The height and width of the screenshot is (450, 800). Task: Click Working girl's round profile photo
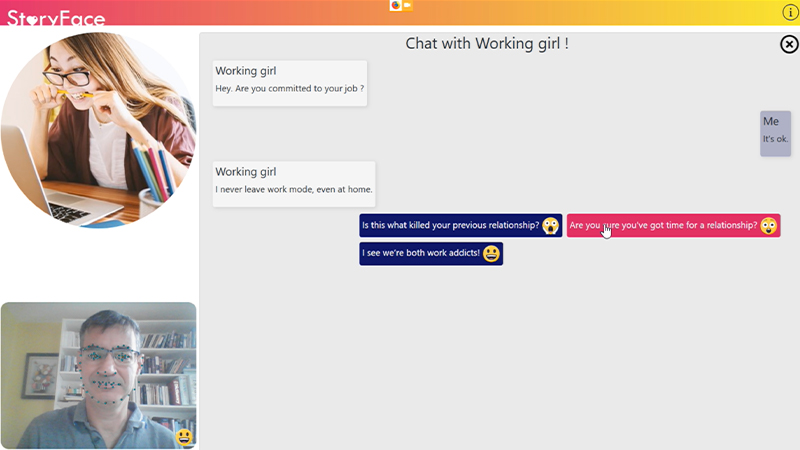coord(98,128)
